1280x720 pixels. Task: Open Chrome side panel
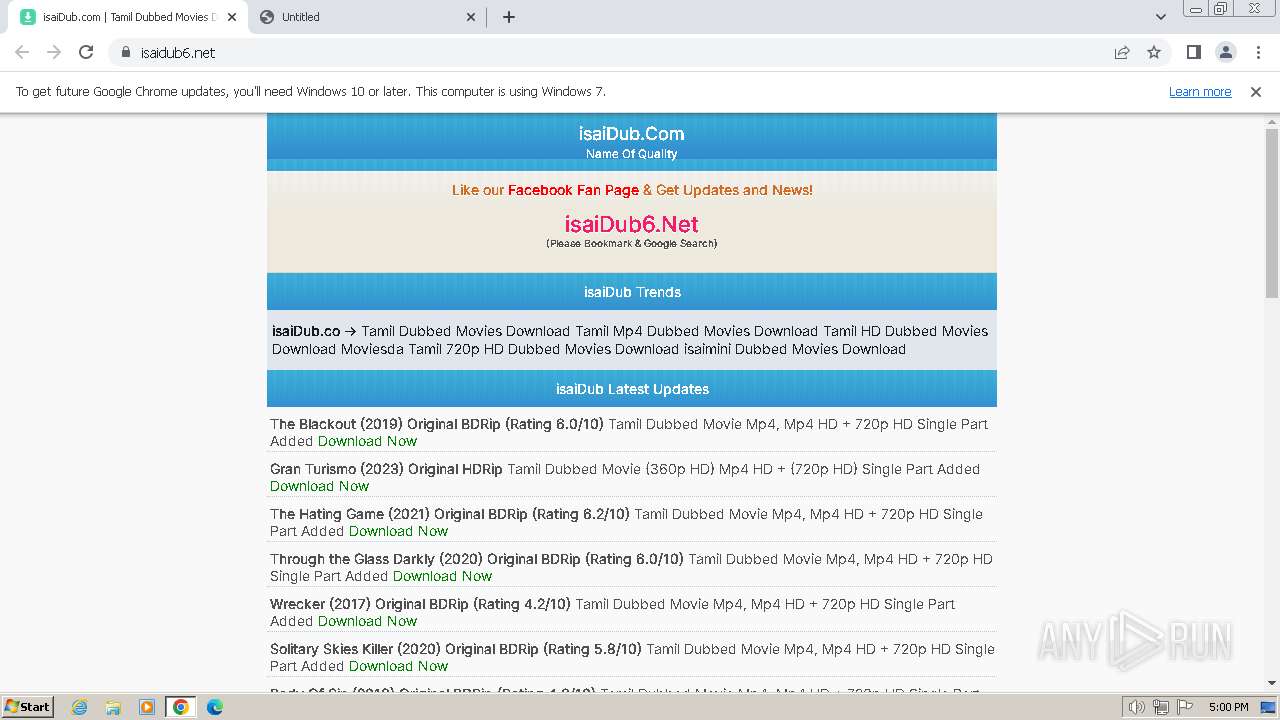point(1193,52)
